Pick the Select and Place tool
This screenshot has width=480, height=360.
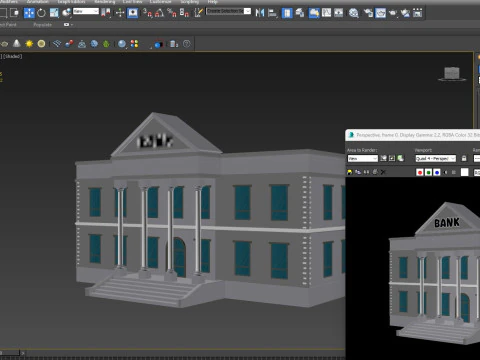pos(67,13)
